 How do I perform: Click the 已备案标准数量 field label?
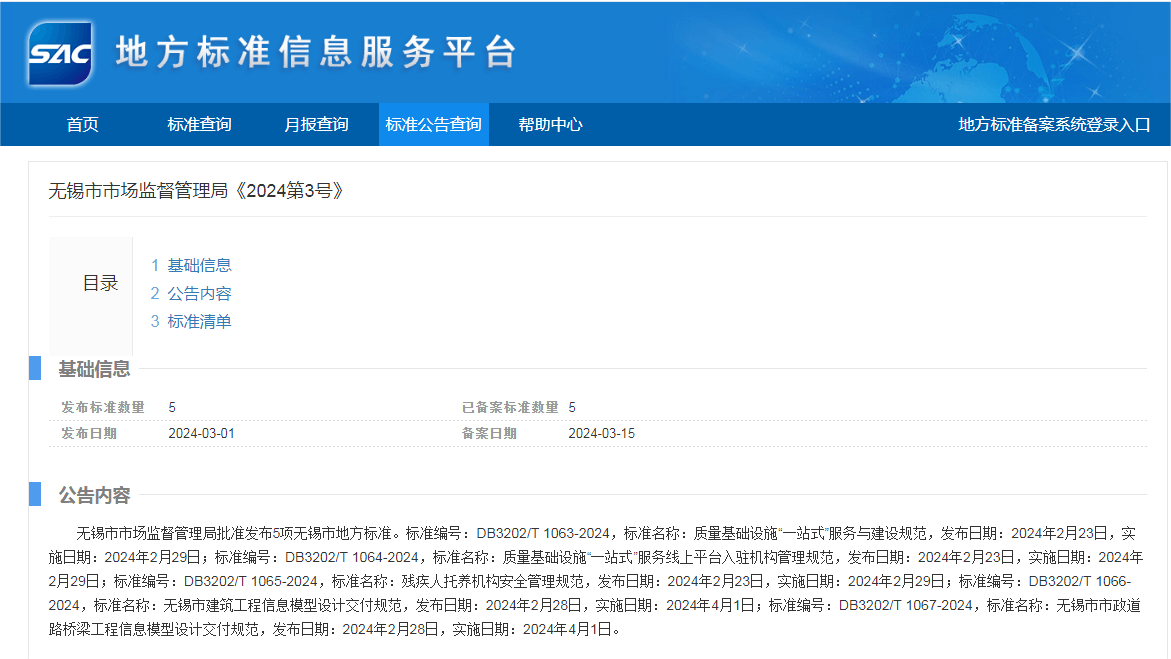pyautogui.click(x=510, y=407)
